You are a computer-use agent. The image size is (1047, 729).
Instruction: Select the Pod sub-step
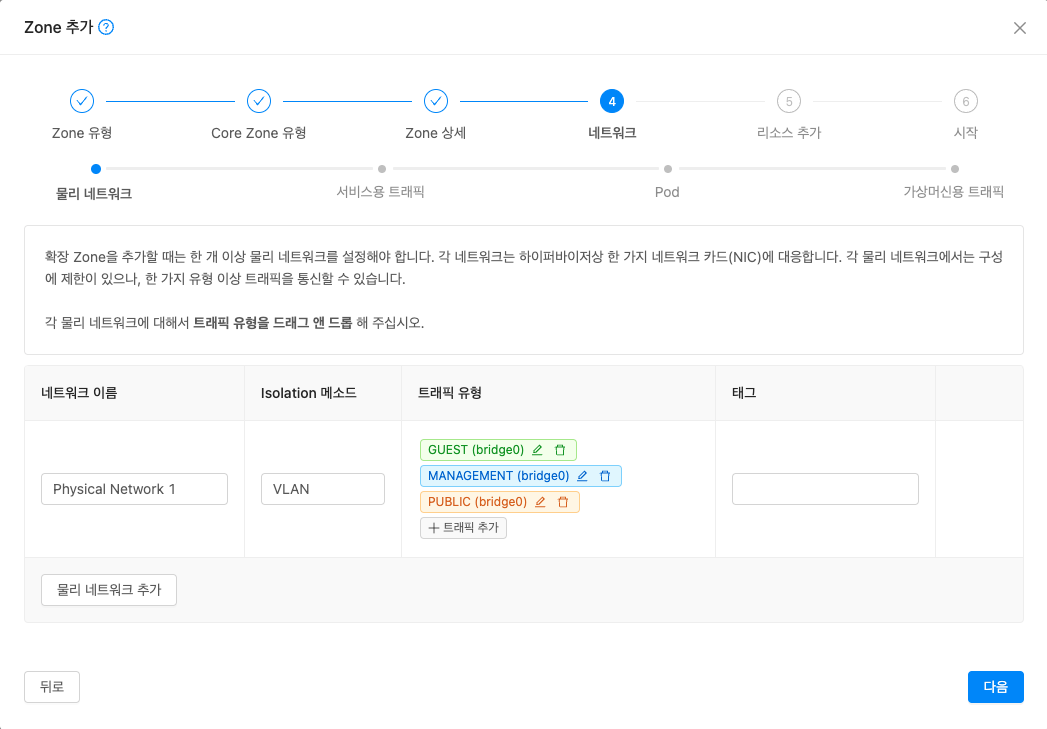coord(667,170)
